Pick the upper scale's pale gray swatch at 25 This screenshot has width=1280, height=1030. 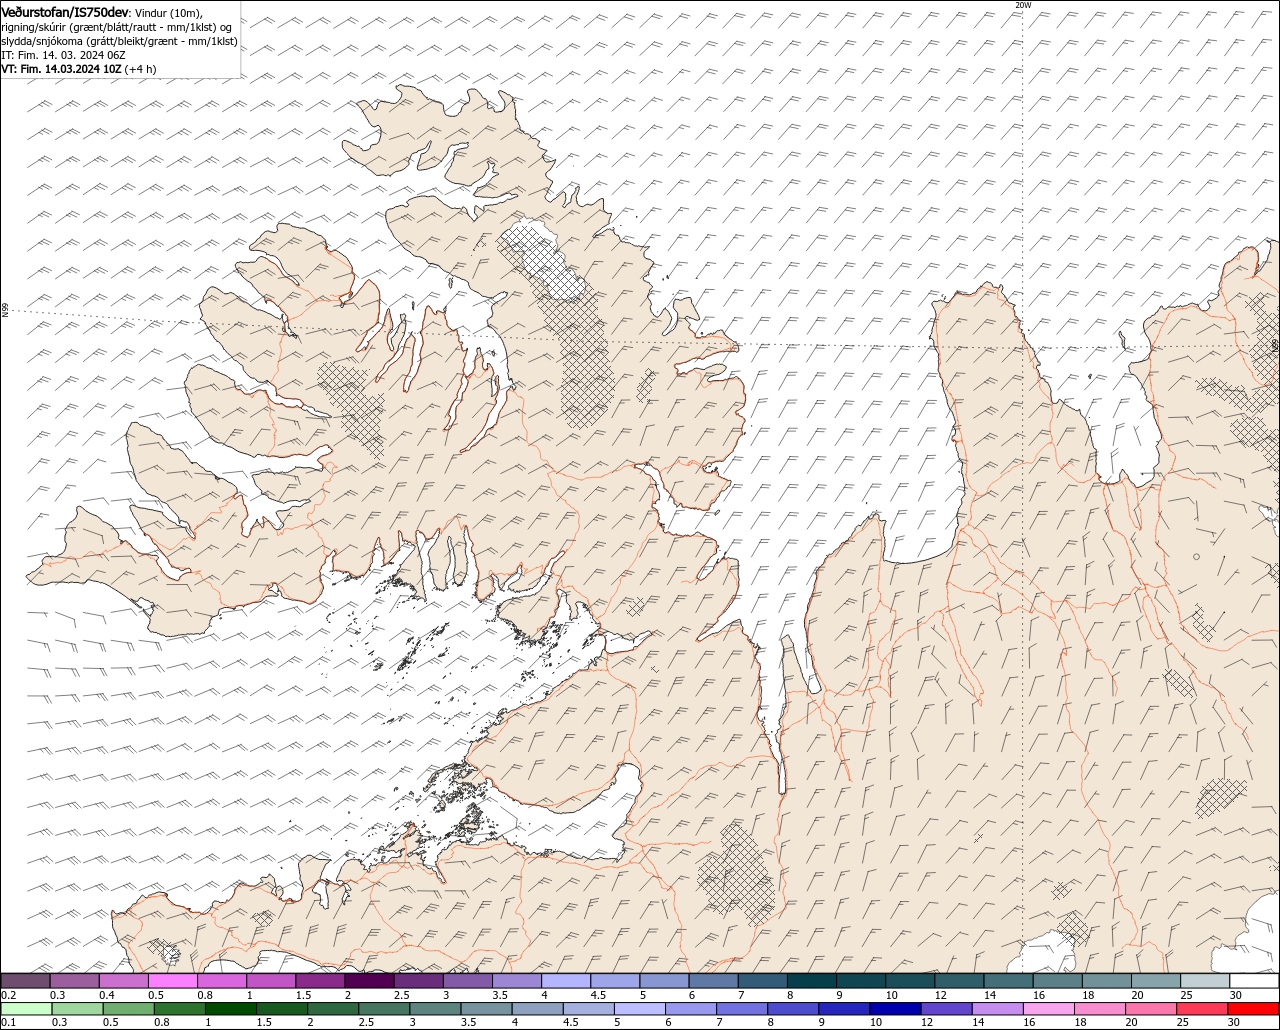1205,981
